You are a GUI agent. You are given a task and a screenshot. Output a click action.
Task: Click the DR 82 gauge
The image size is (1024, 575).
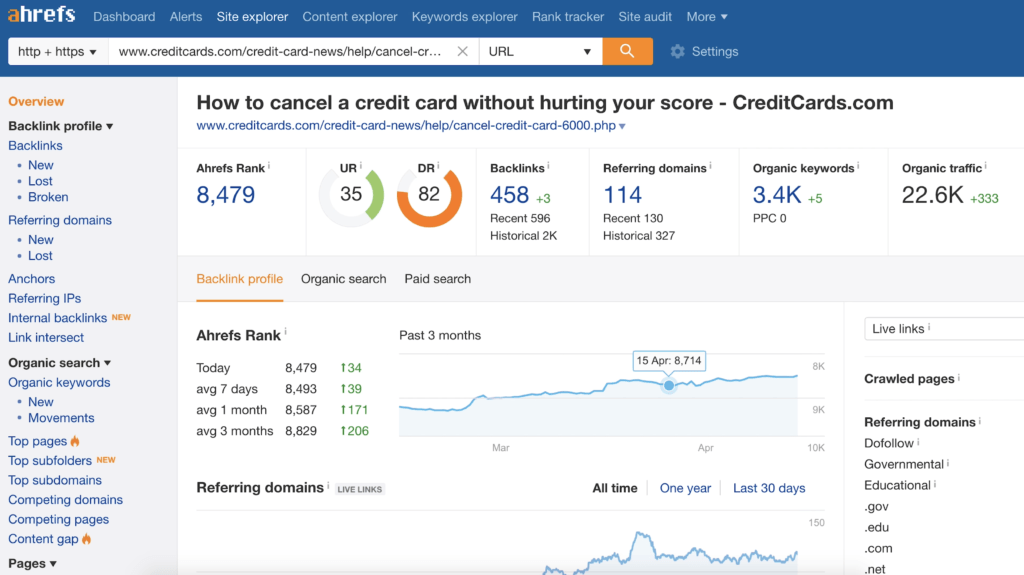coord(429,195)
